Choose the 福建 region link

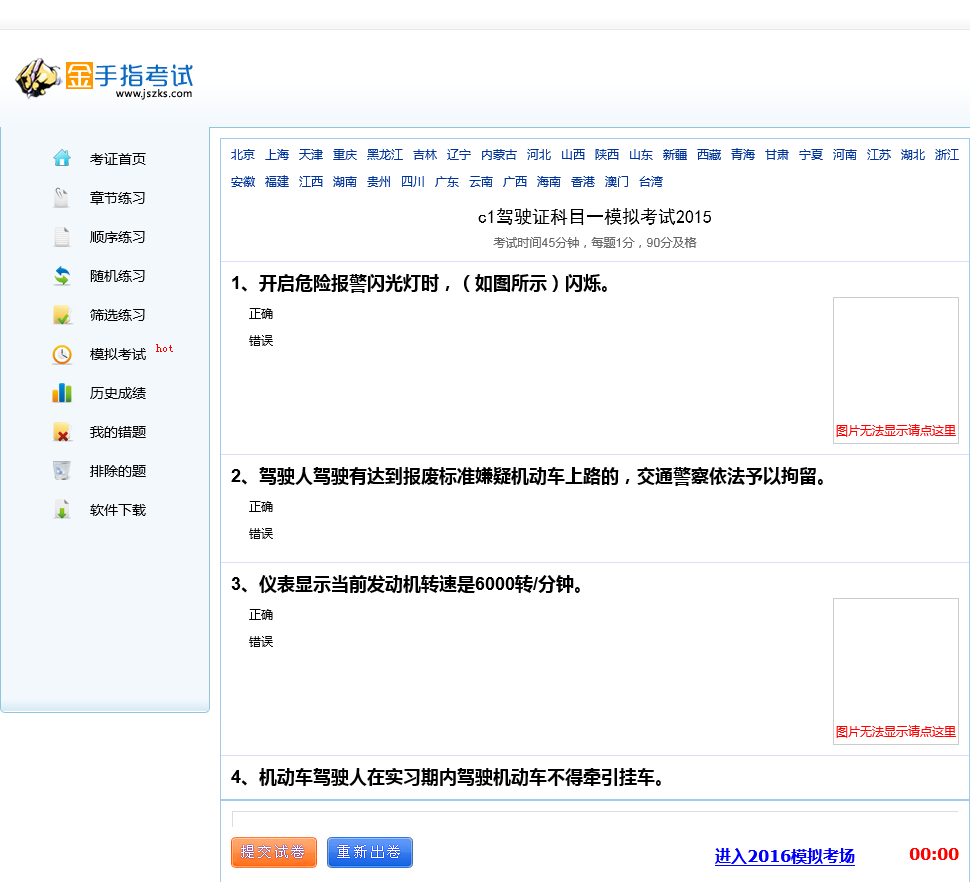point(277,182)
